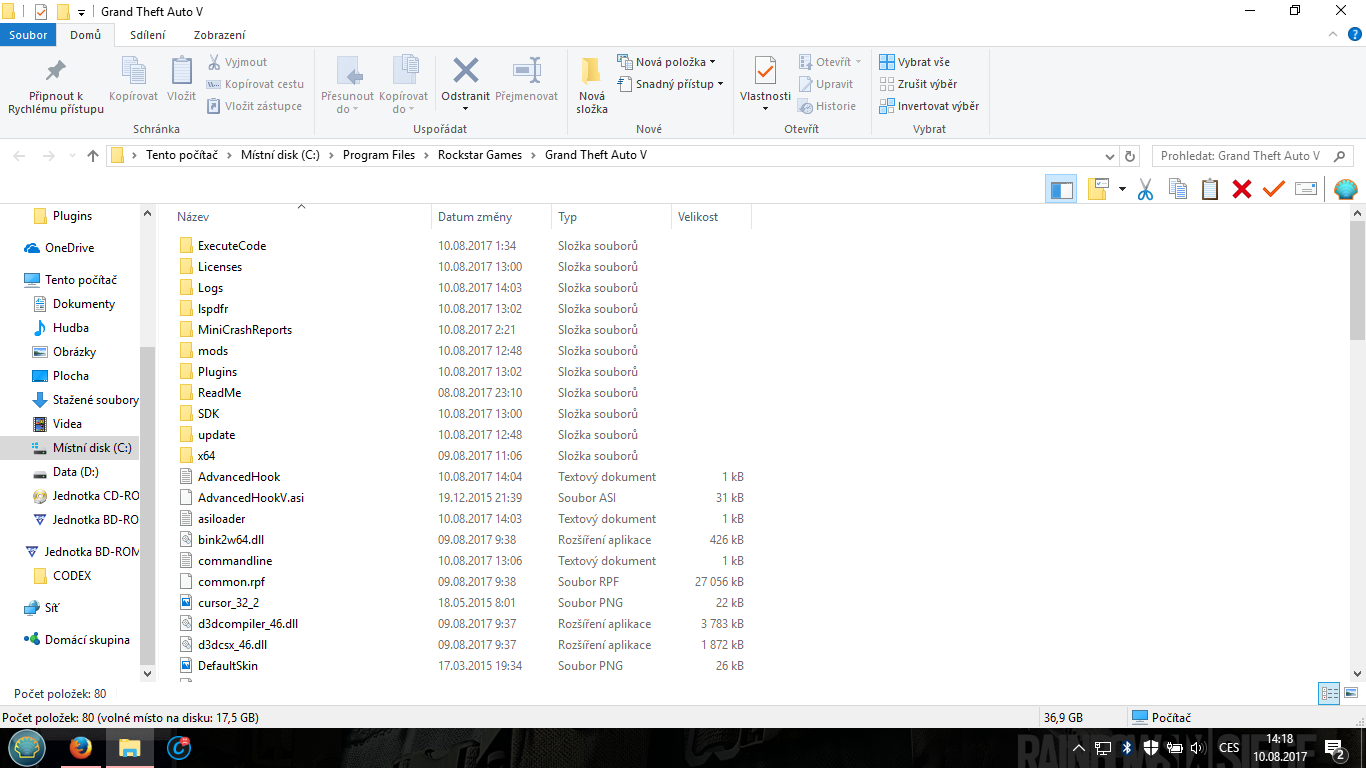Switch to large thumbnails view in status bar

[1351, 693]
